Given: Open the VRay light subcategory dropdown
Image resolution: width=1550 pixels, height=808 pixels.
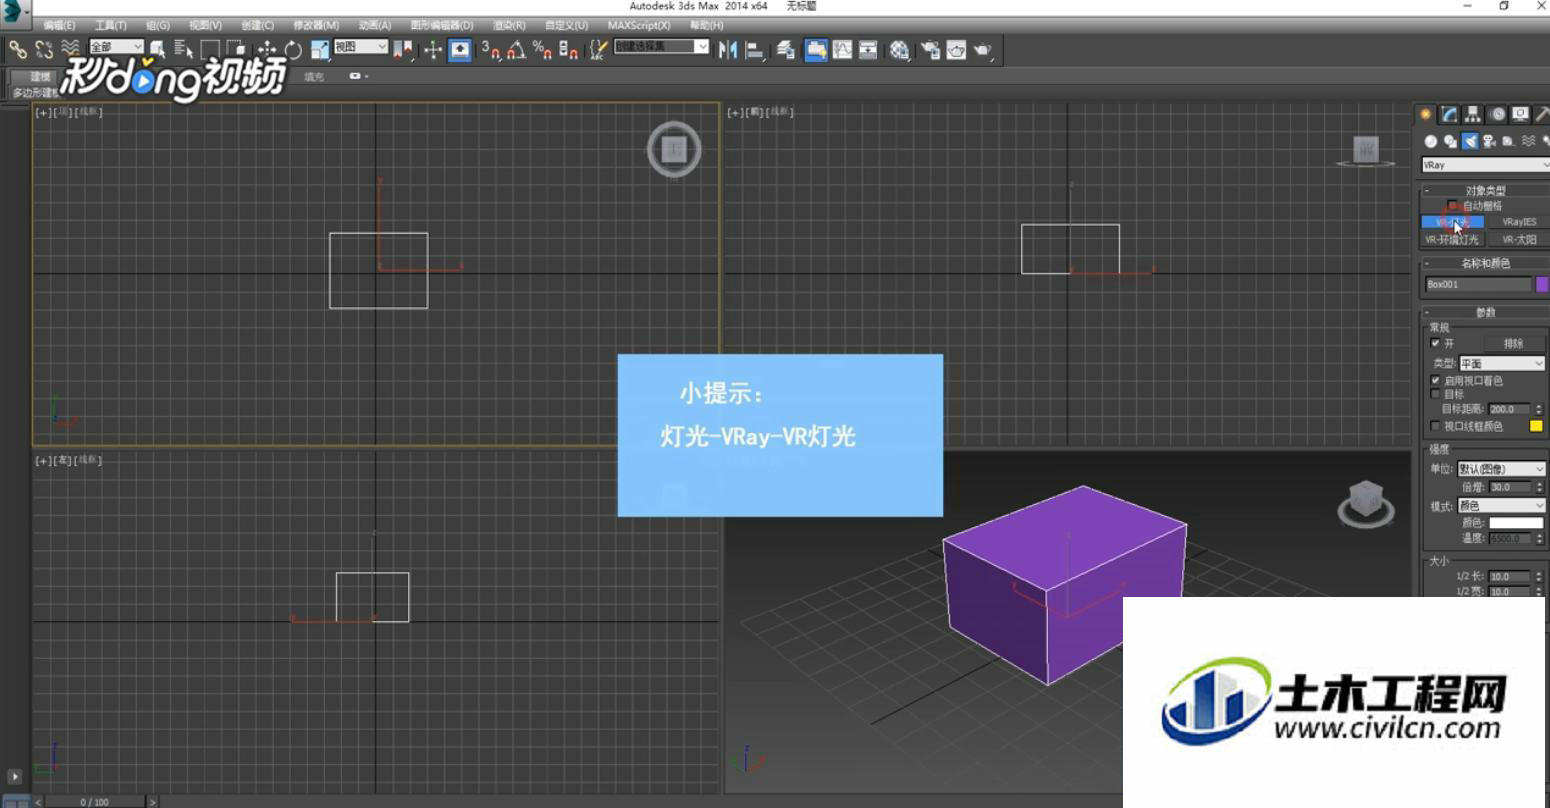Looking at the screenshot, I should (x=1486, y=165).
